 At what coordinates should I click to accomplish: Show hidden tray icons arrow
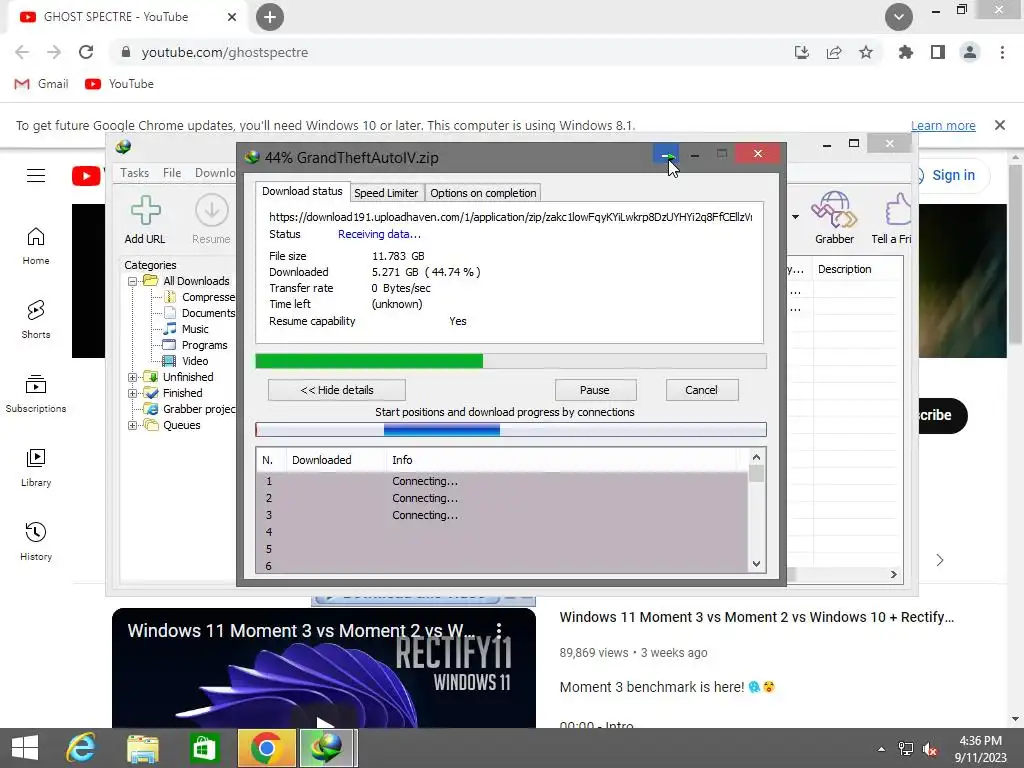(881, 749)
